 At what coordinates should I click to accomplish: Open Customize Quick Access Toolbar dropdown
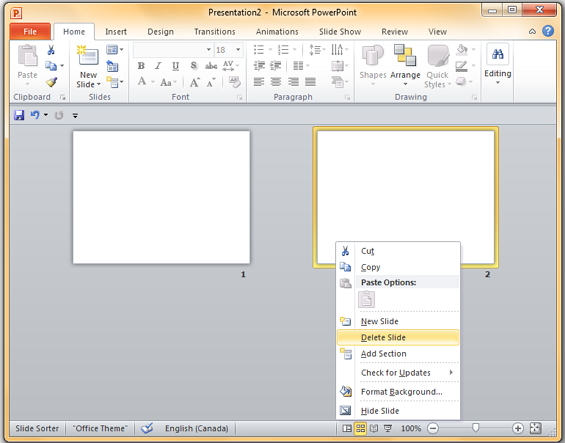75,115
